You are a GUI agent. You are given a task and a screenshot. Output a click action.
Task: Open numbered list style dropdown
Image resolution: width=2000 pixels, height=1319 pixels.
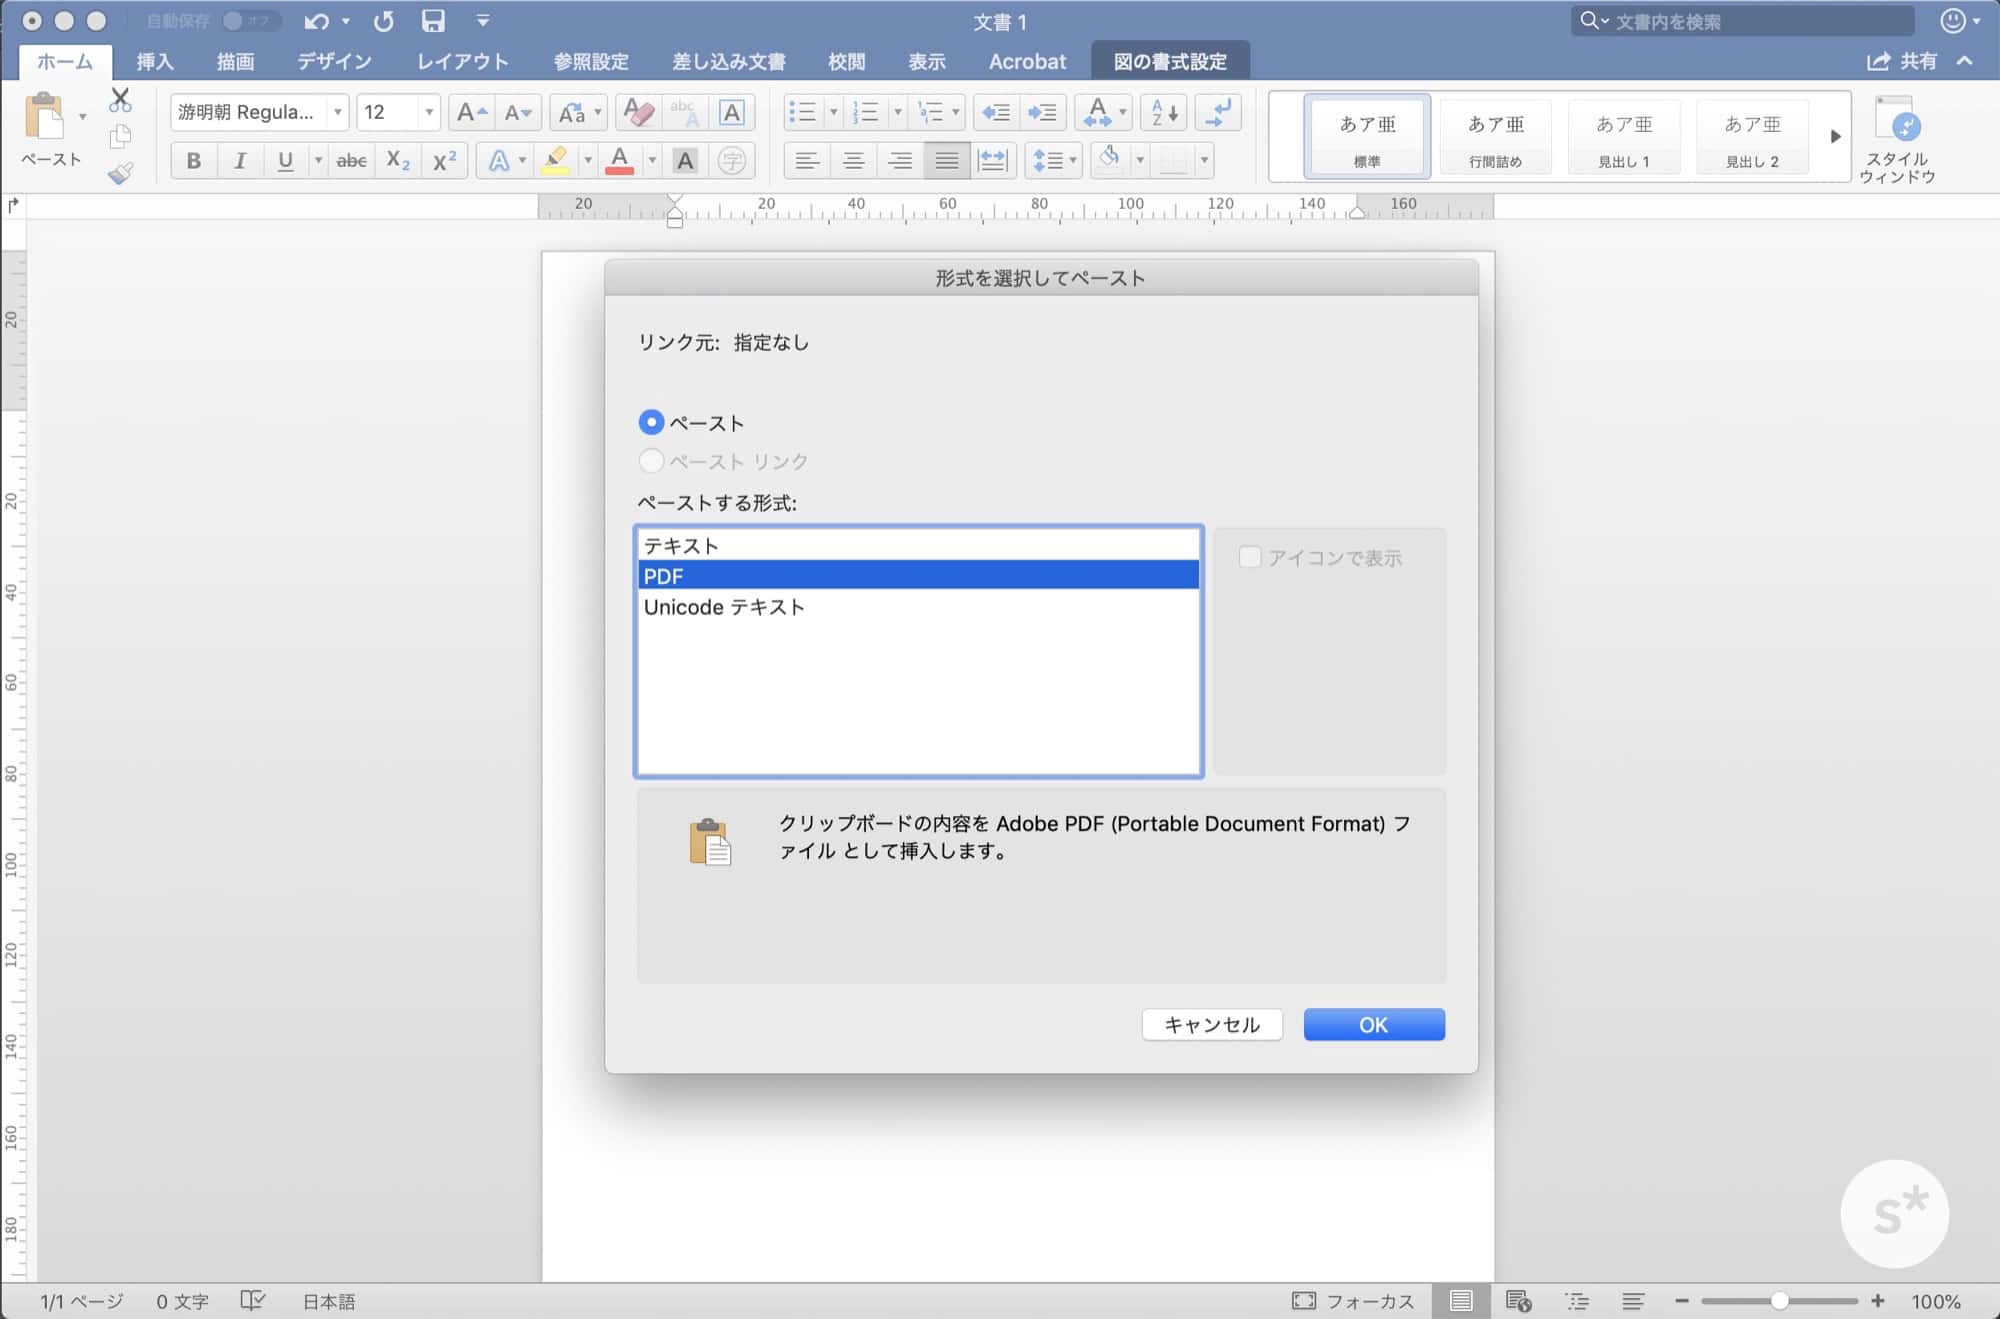[896, 112]
